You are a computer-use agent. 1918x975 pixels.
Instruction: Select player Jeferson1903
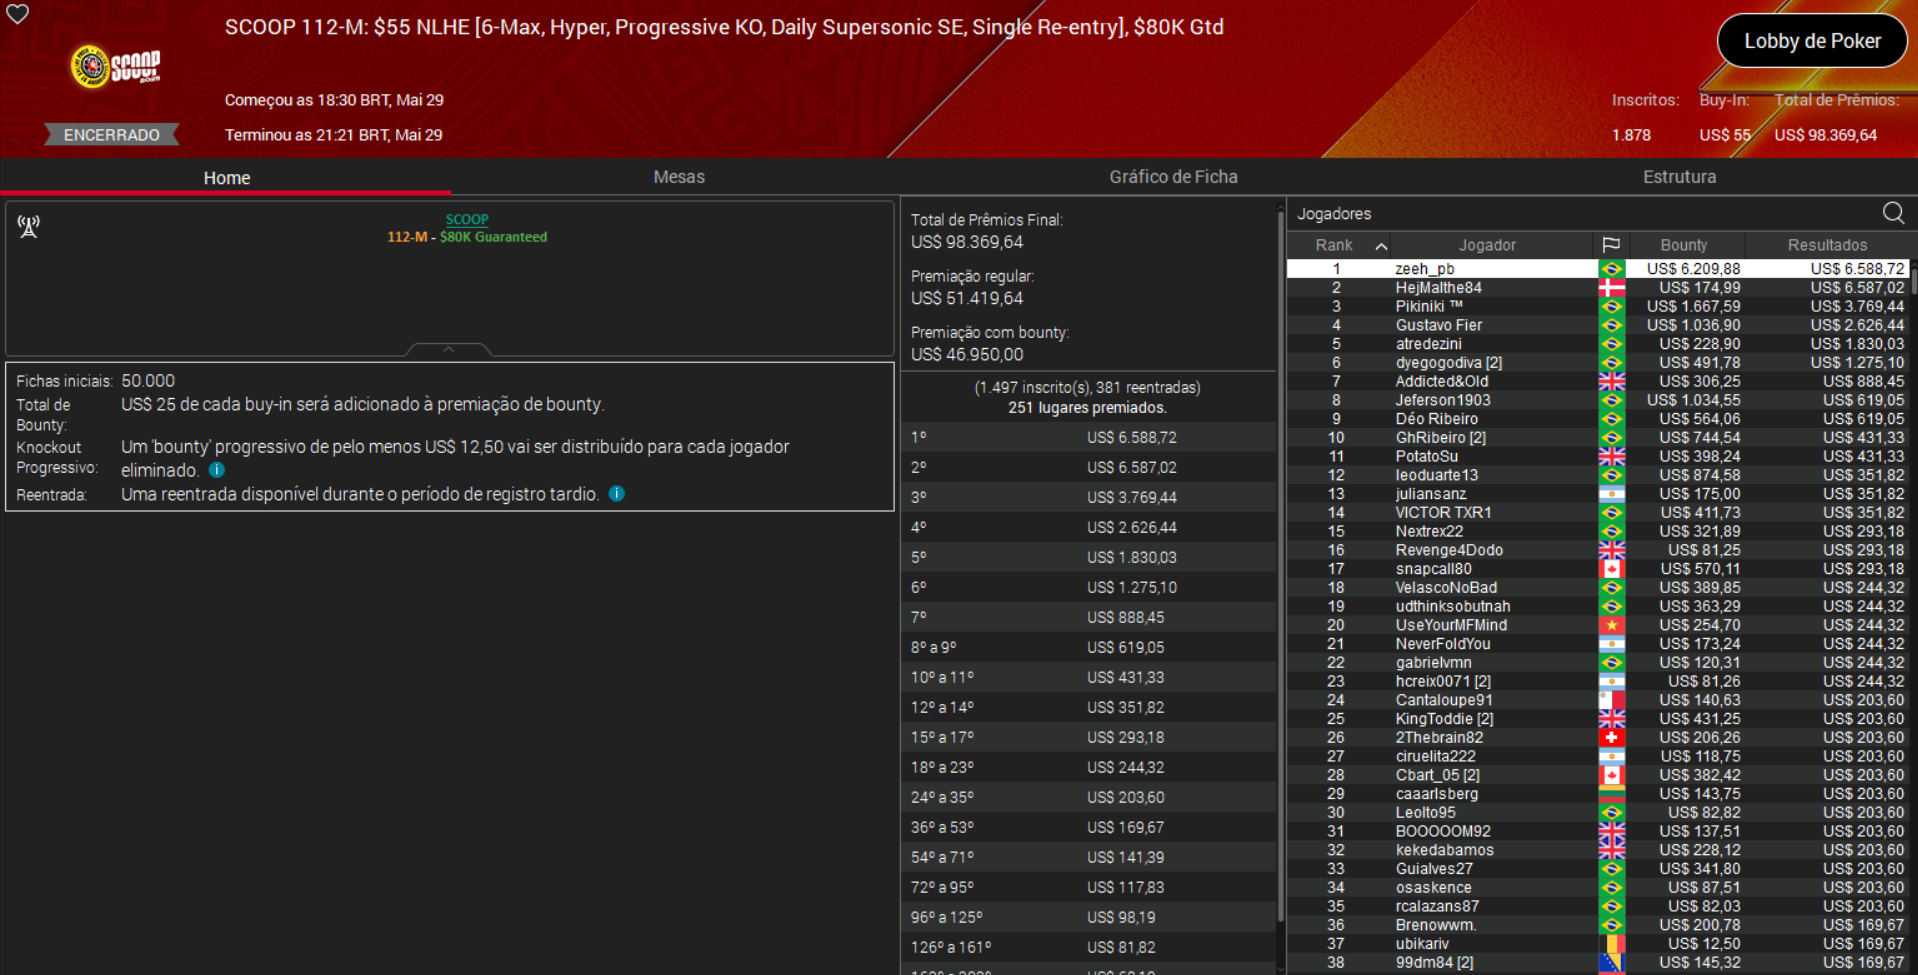pyautogui.click(x=1442, y=400)
